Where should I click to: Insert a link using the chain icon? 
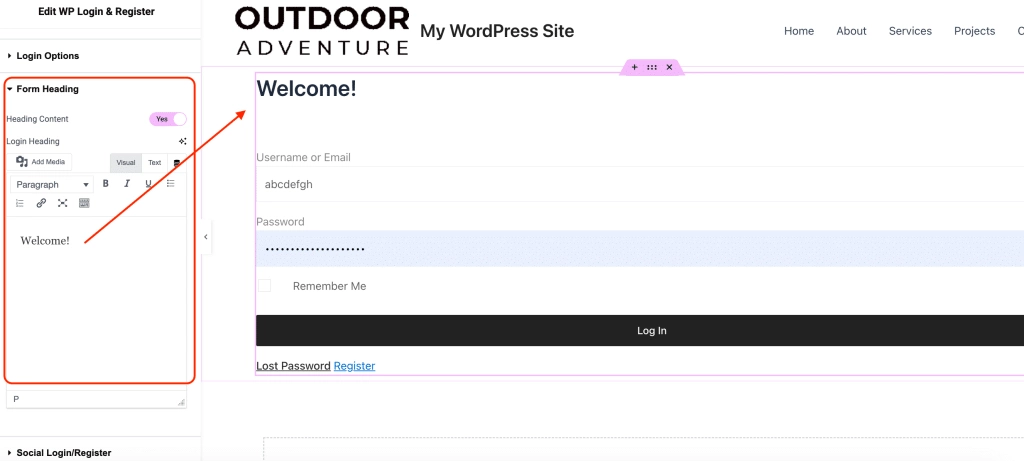click(x=41, y=203)
